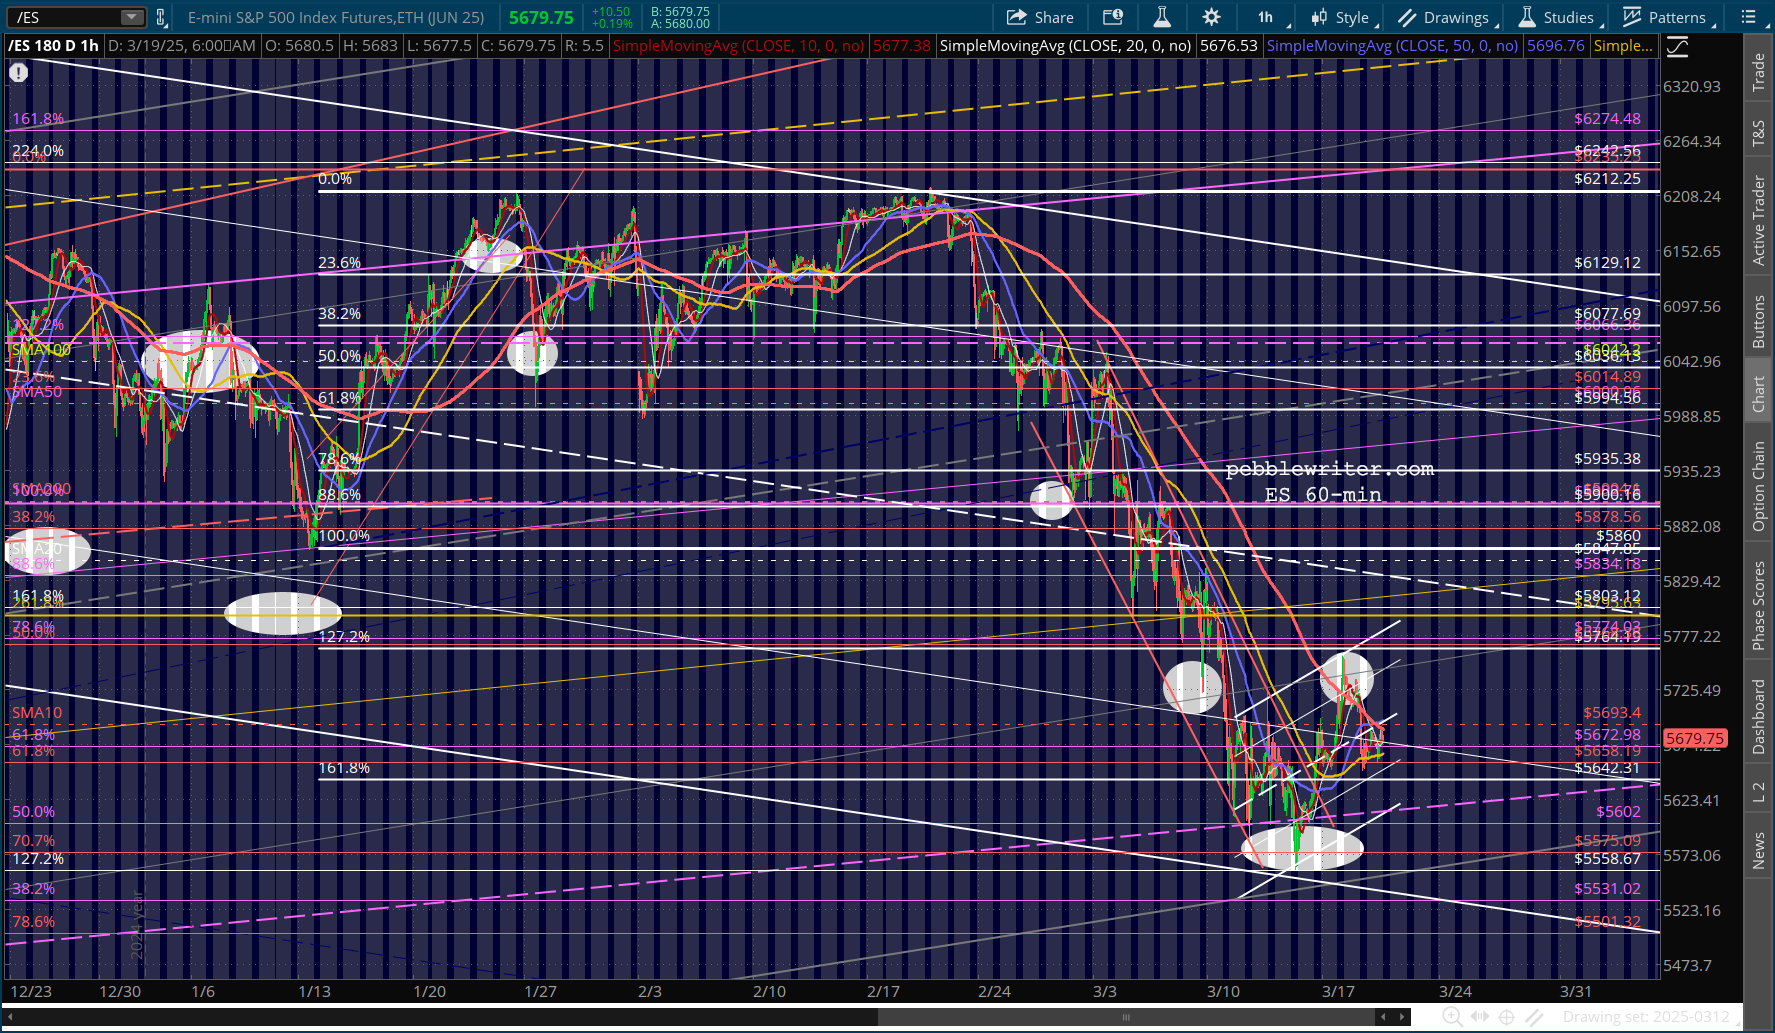The height and width of the screenshot is (1033, 1775).
Task: Switch to the Option Chain side tab
Action: pos(1759,486)
